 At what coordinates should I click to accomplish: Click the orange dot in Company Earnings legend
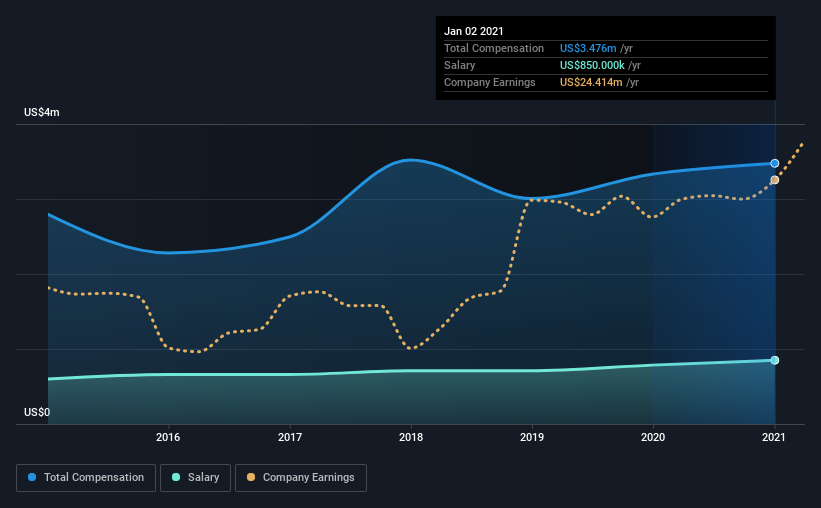coord(251,477)
